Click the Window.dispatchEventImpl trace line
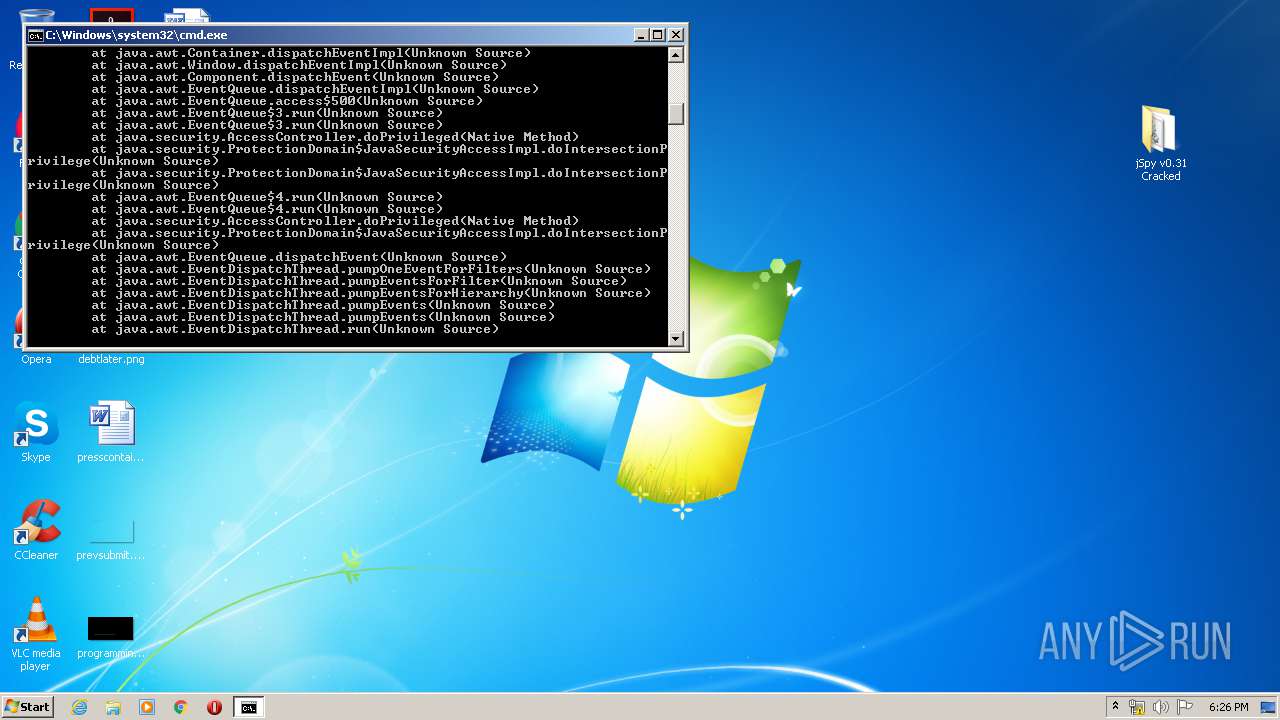Viewport: 1280px width, 720px height. click(300, 65)
